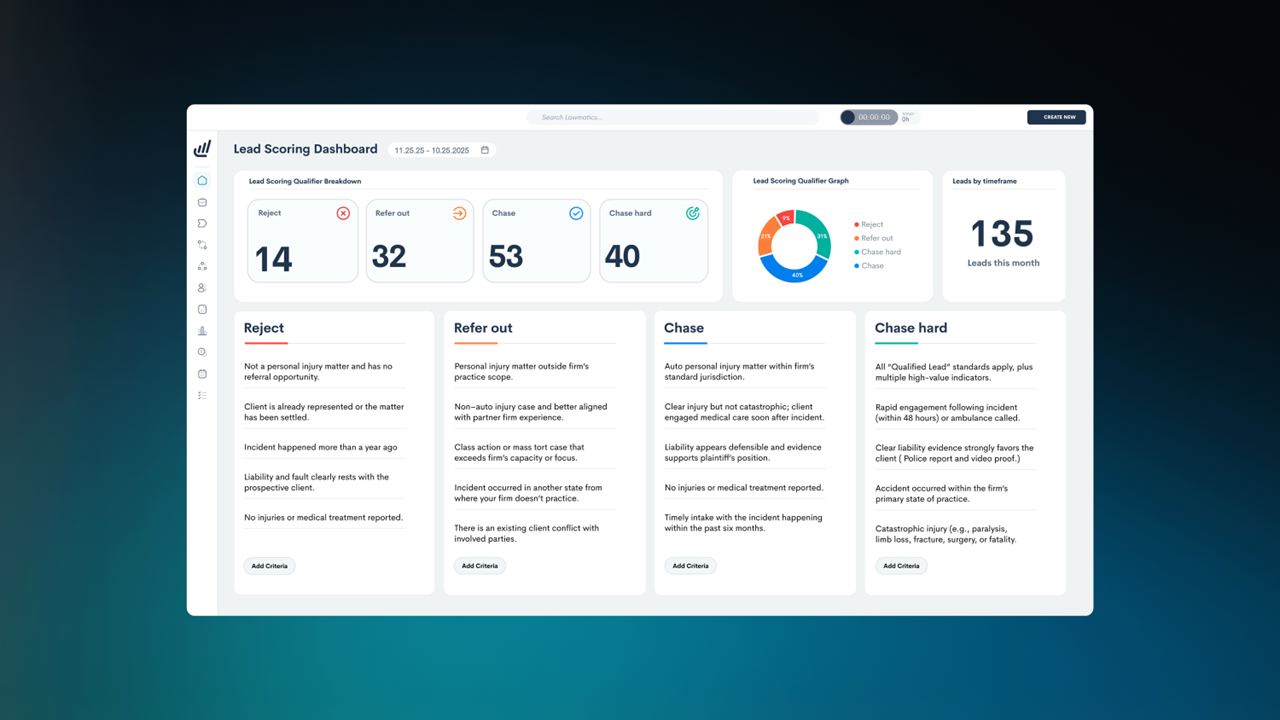The image size is (1280, 720).
Task: Select the Chase hard summary card showing 40
Action: click(654, 241)
